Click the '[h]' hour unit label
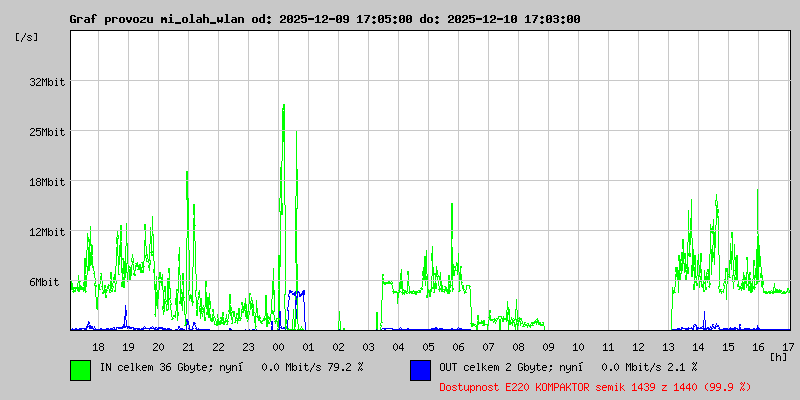800x400 pixels. tap(779, 356)
